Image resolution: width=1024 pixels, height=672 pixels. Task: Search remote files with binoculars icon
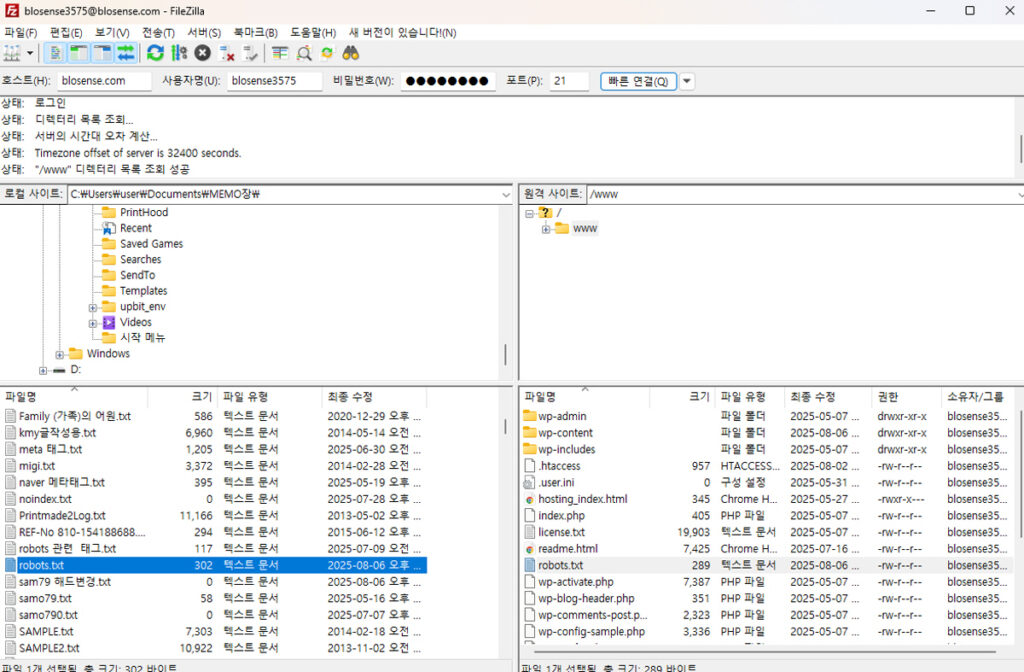(x=351, y=54)
